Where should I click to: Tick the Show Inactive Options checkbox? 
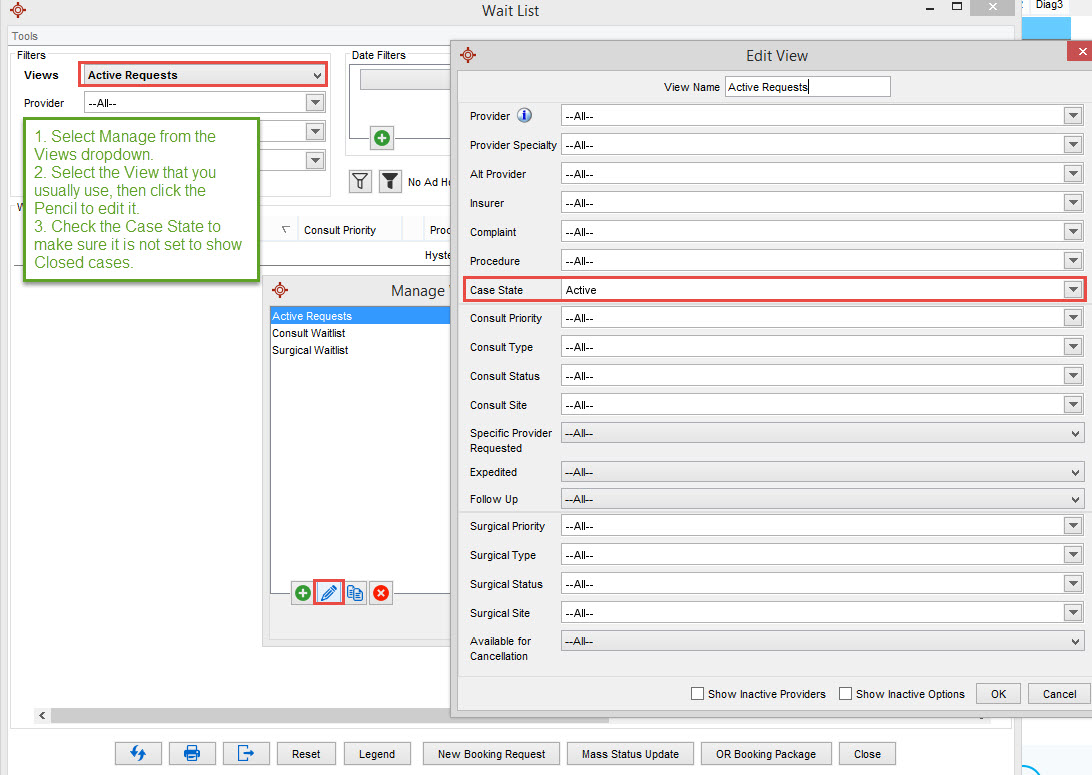845,694
